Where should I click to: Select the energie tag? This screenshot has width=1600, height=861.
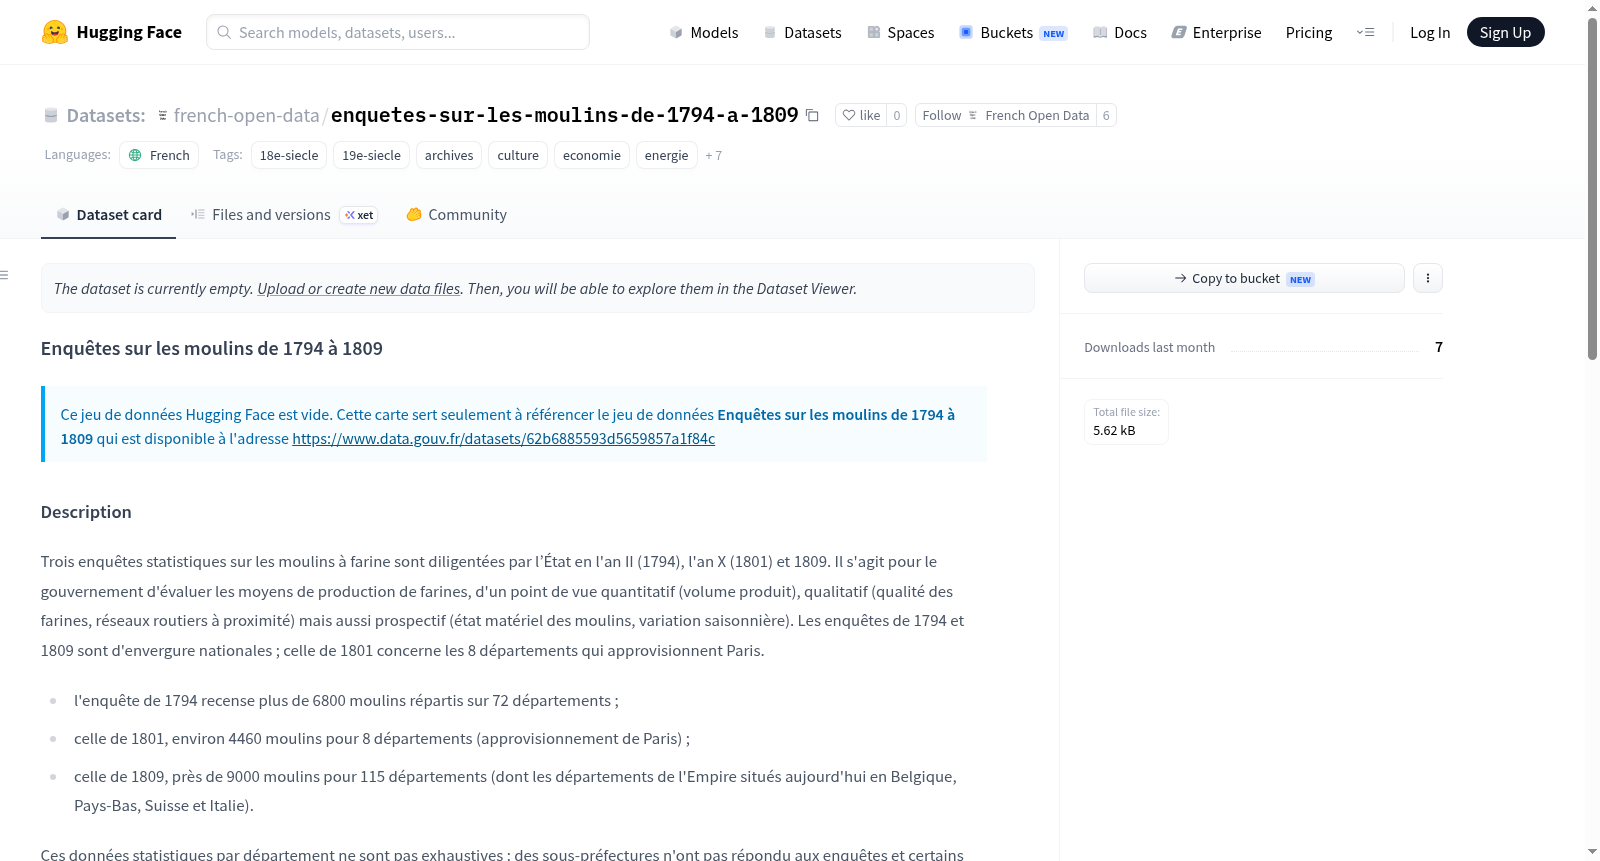(667, 155)
